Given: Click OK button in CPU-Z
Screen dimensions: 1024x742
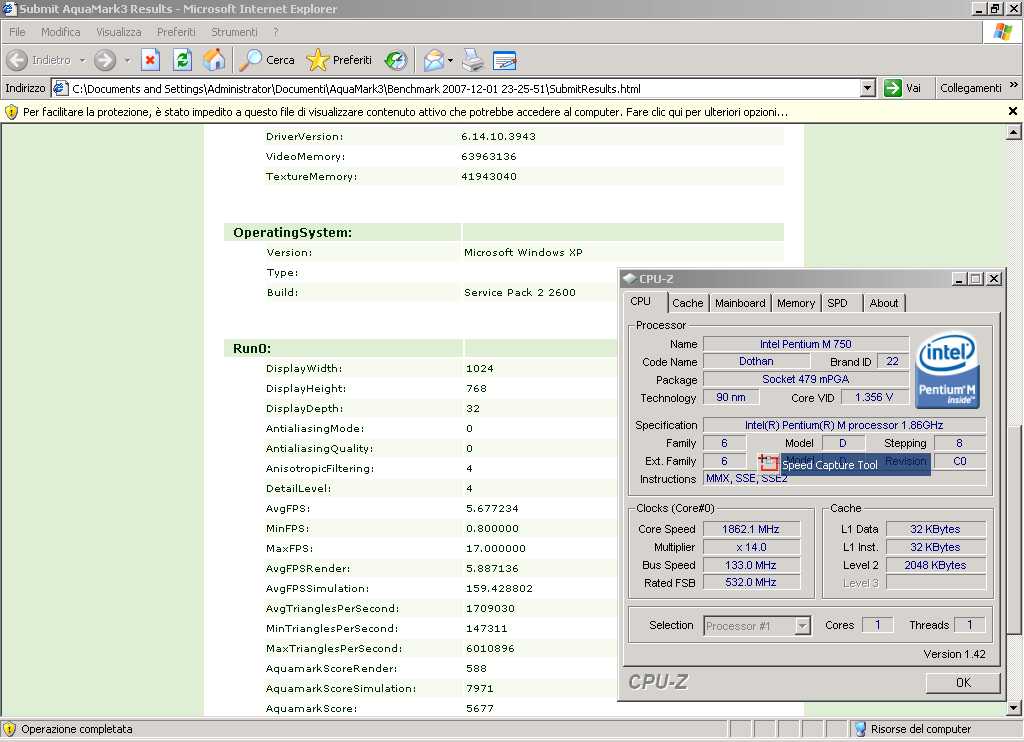Looking at the screenshot, I should (x=963, y=682).
